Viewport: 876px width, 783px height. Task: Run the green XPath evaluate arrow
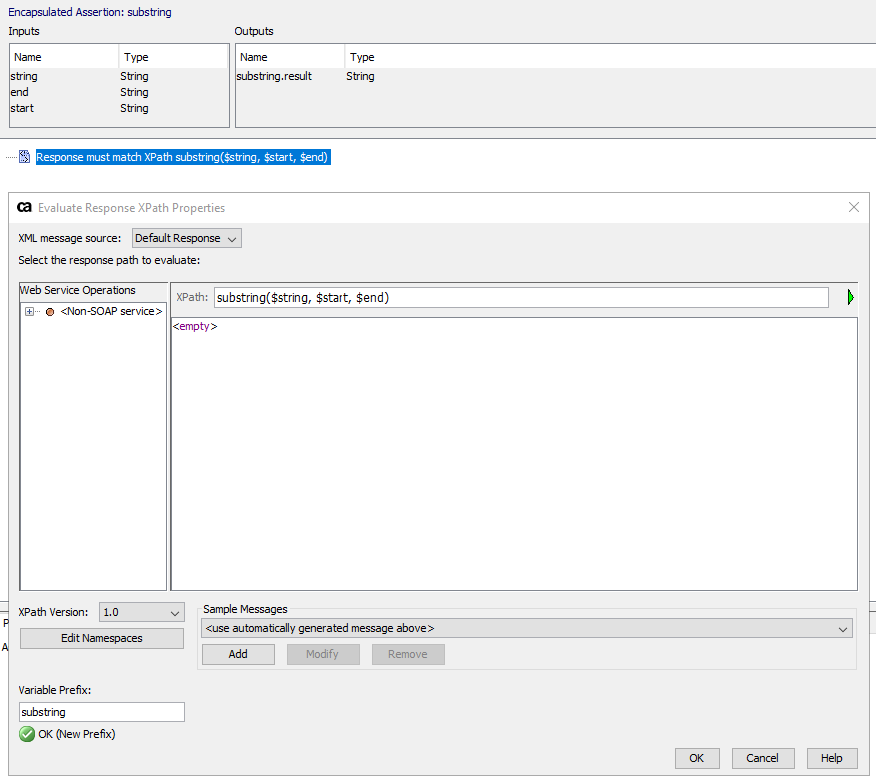pyautogui.click(x=850, y=297)
